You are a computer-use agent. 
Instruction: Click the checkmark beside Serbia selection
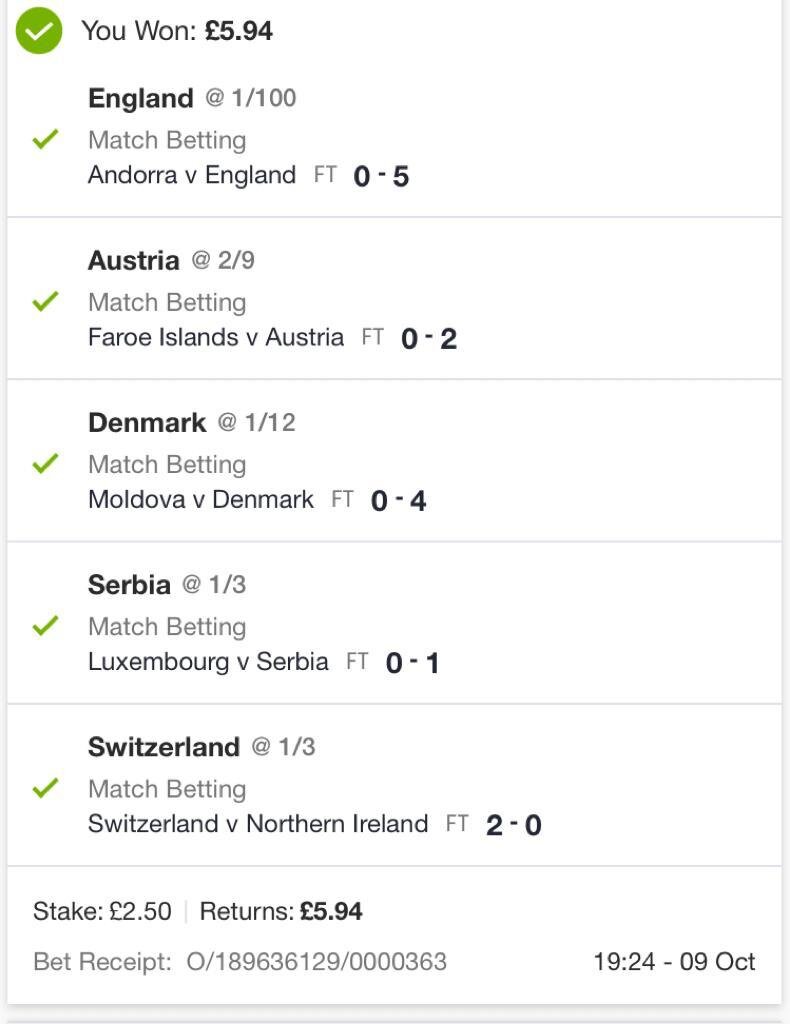tap(46, 626)
